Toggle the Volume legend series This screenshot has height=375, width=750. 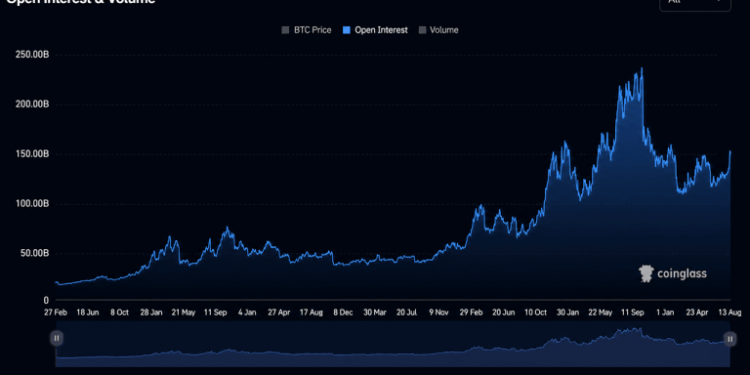point(439,30)
